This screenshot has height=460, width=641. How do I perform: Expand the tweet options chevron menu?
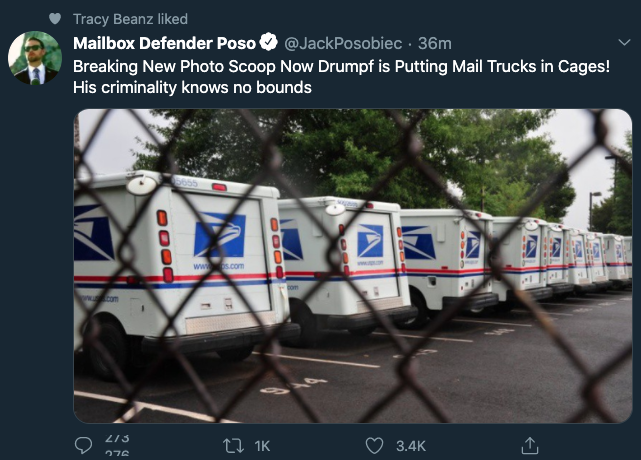click(624, 42)
